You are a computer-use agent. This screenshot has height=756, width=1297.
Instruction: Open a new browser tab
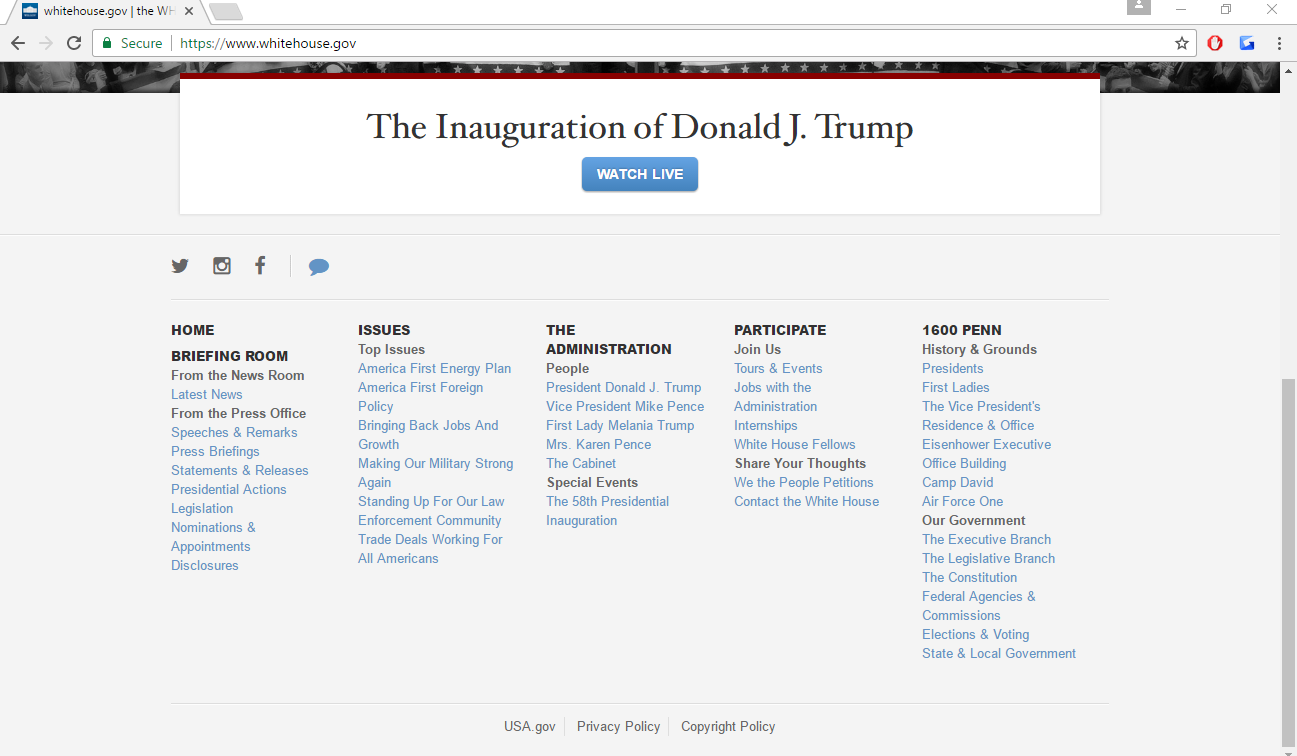(226, 12)
